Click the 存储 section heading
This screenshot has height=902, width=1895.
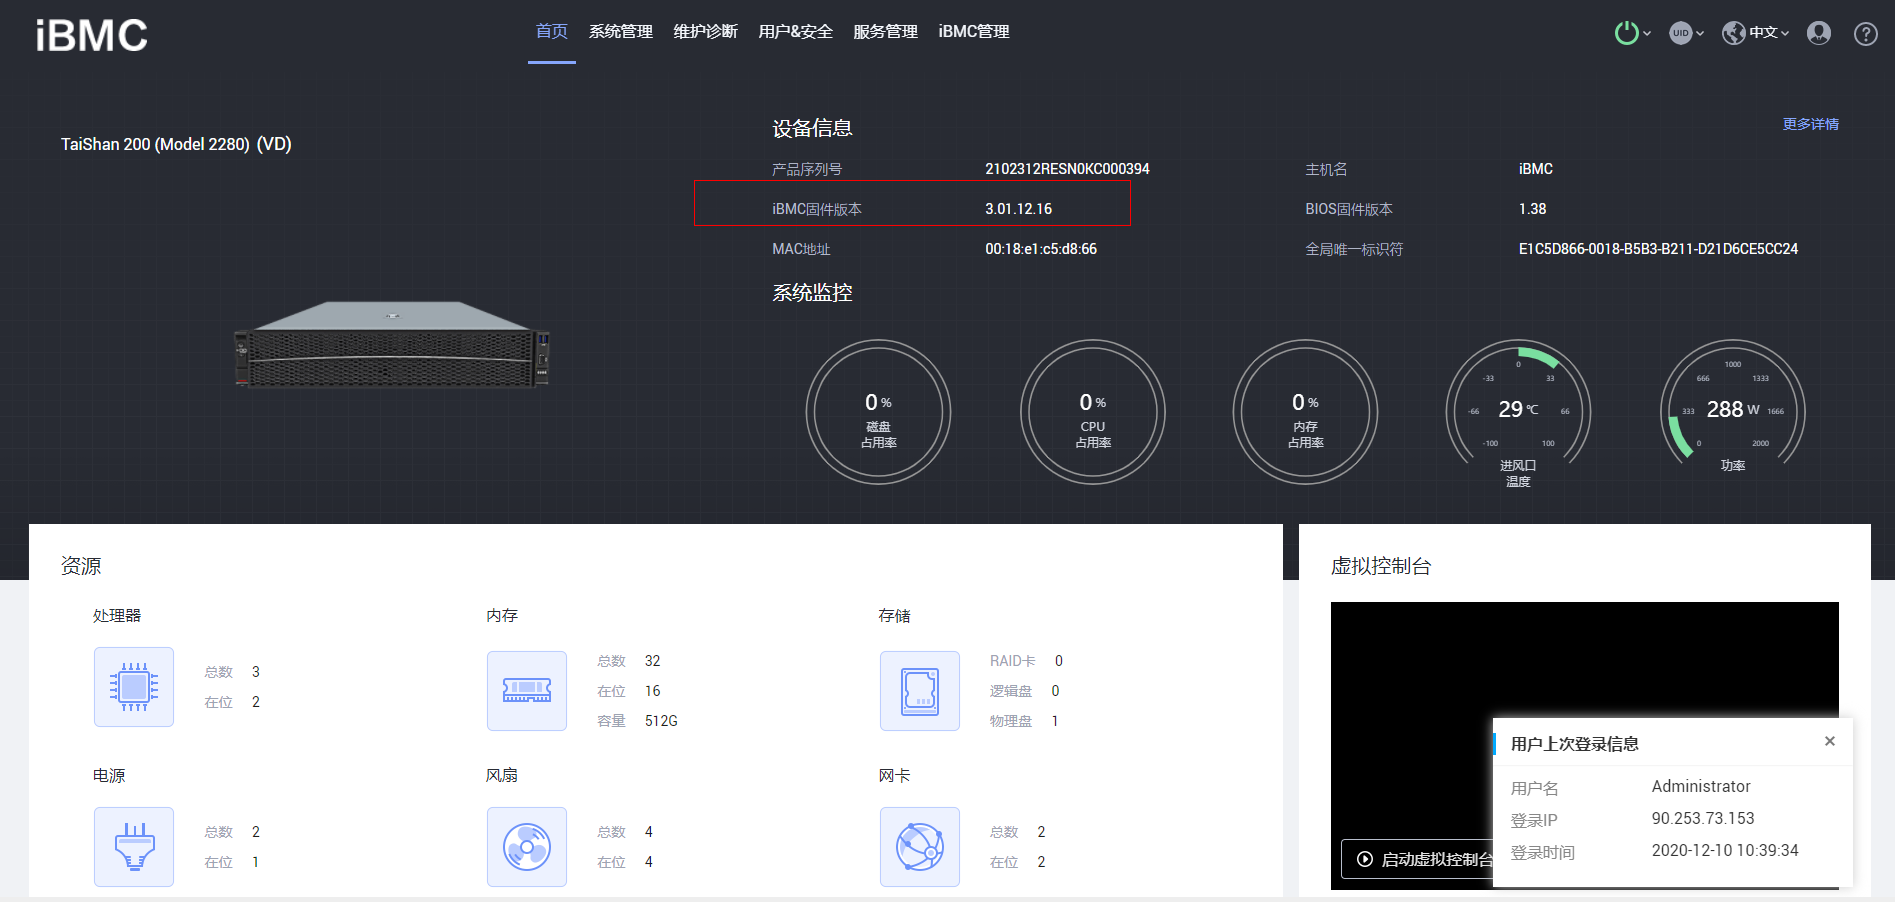pos(895,615)
